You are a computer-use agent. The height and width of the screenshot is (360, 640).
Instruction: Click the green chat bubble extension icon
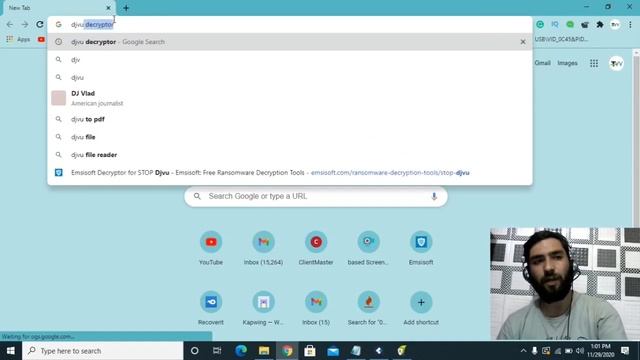pyautogui.click(x=570, y=24)
